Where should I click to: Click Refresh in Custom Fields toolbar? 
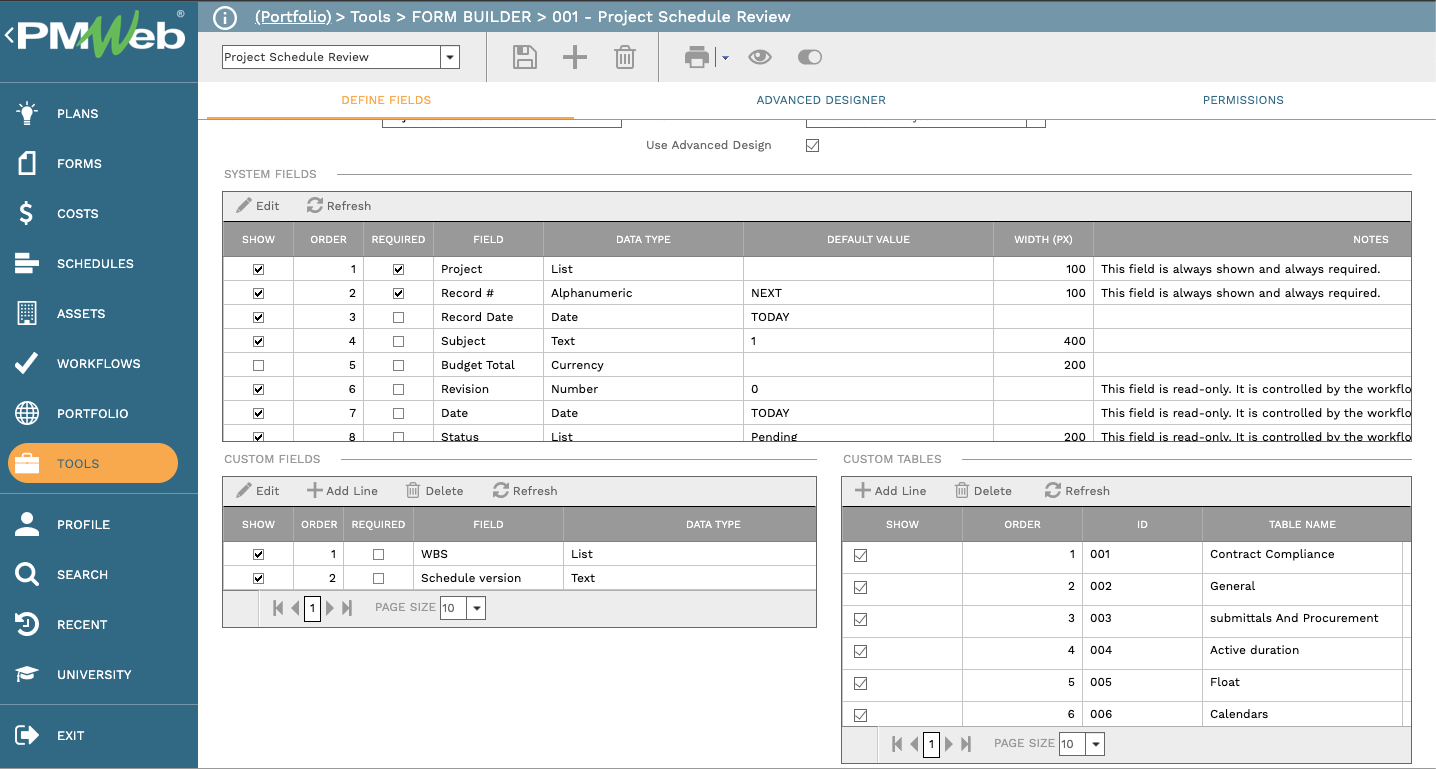coord(525,491)
